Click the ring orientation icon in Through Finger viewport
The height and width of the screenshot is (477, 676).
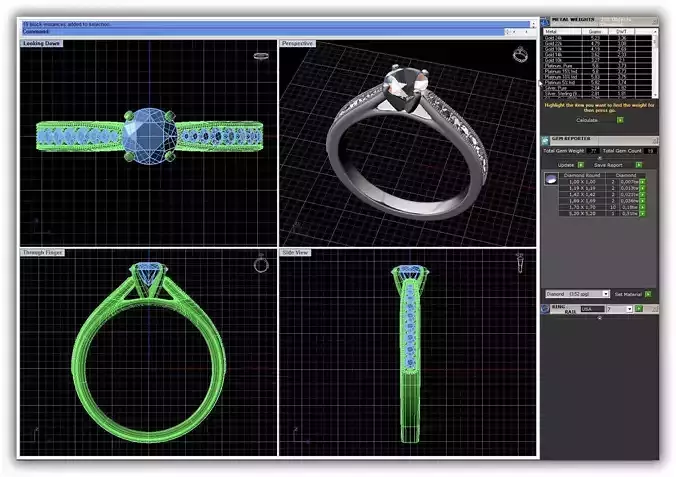pyautogui.click(x=261, y=264)
